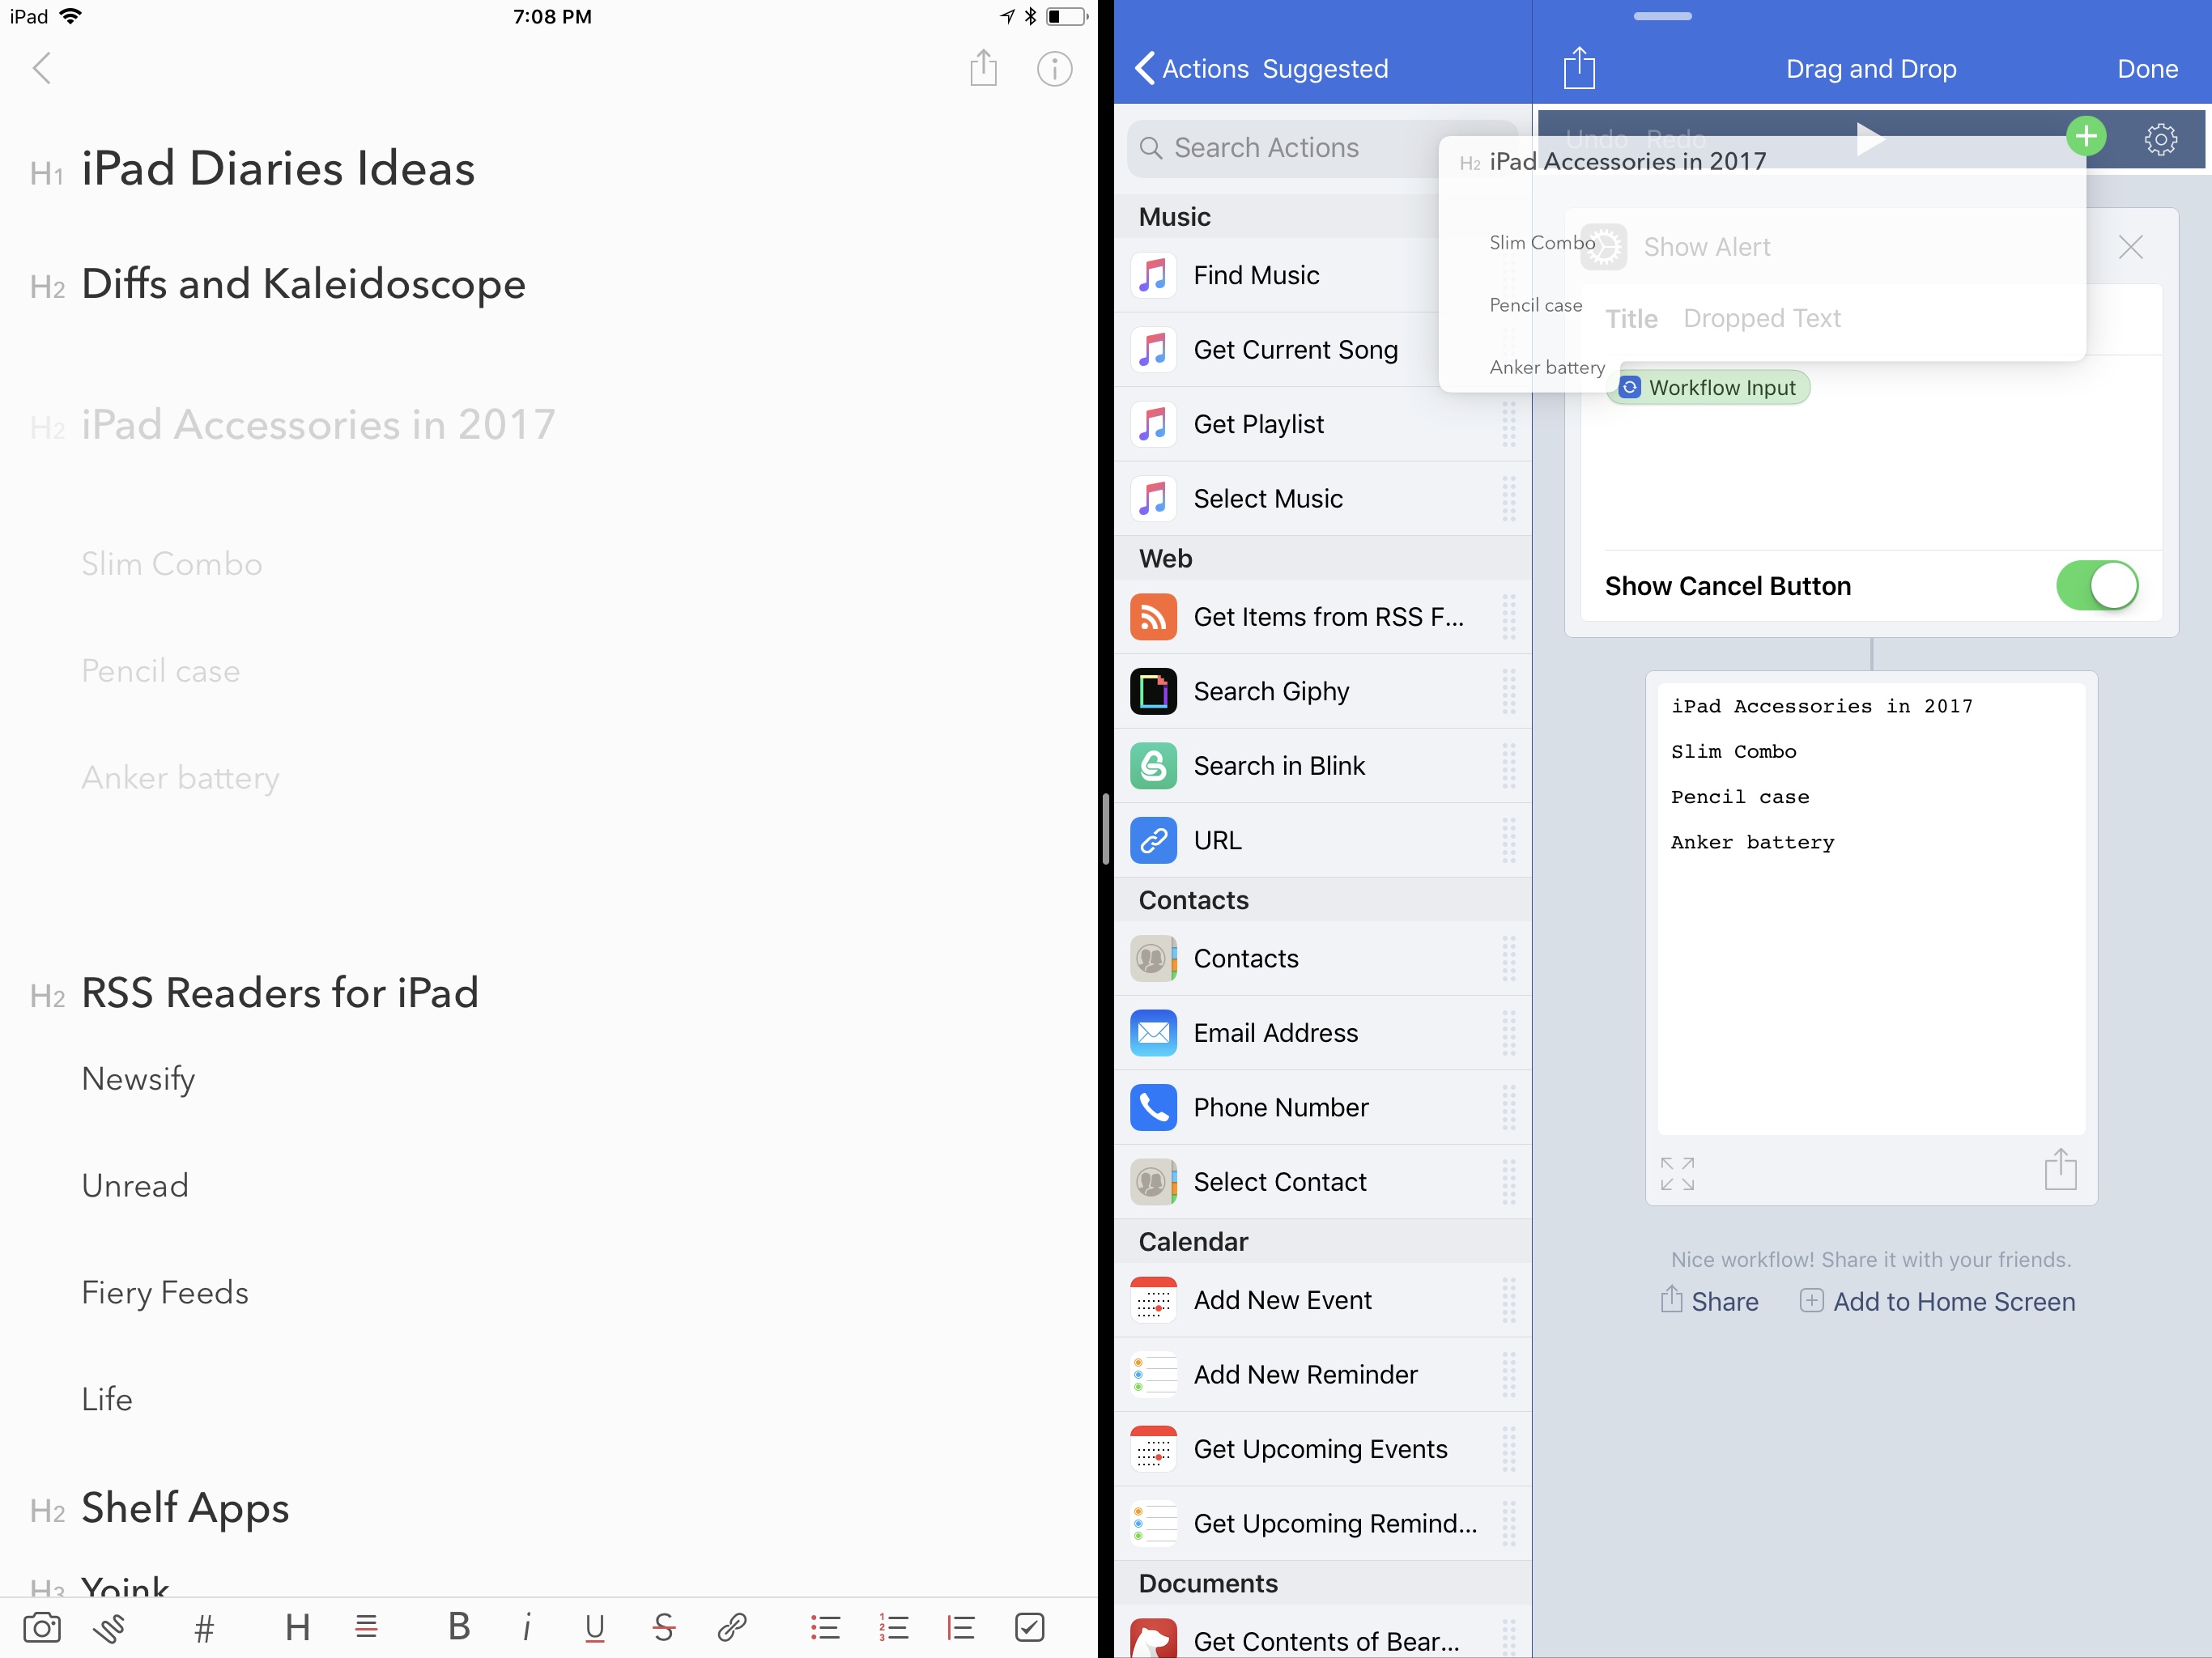Select the URL action under Web

click(x=1216, y=840)
